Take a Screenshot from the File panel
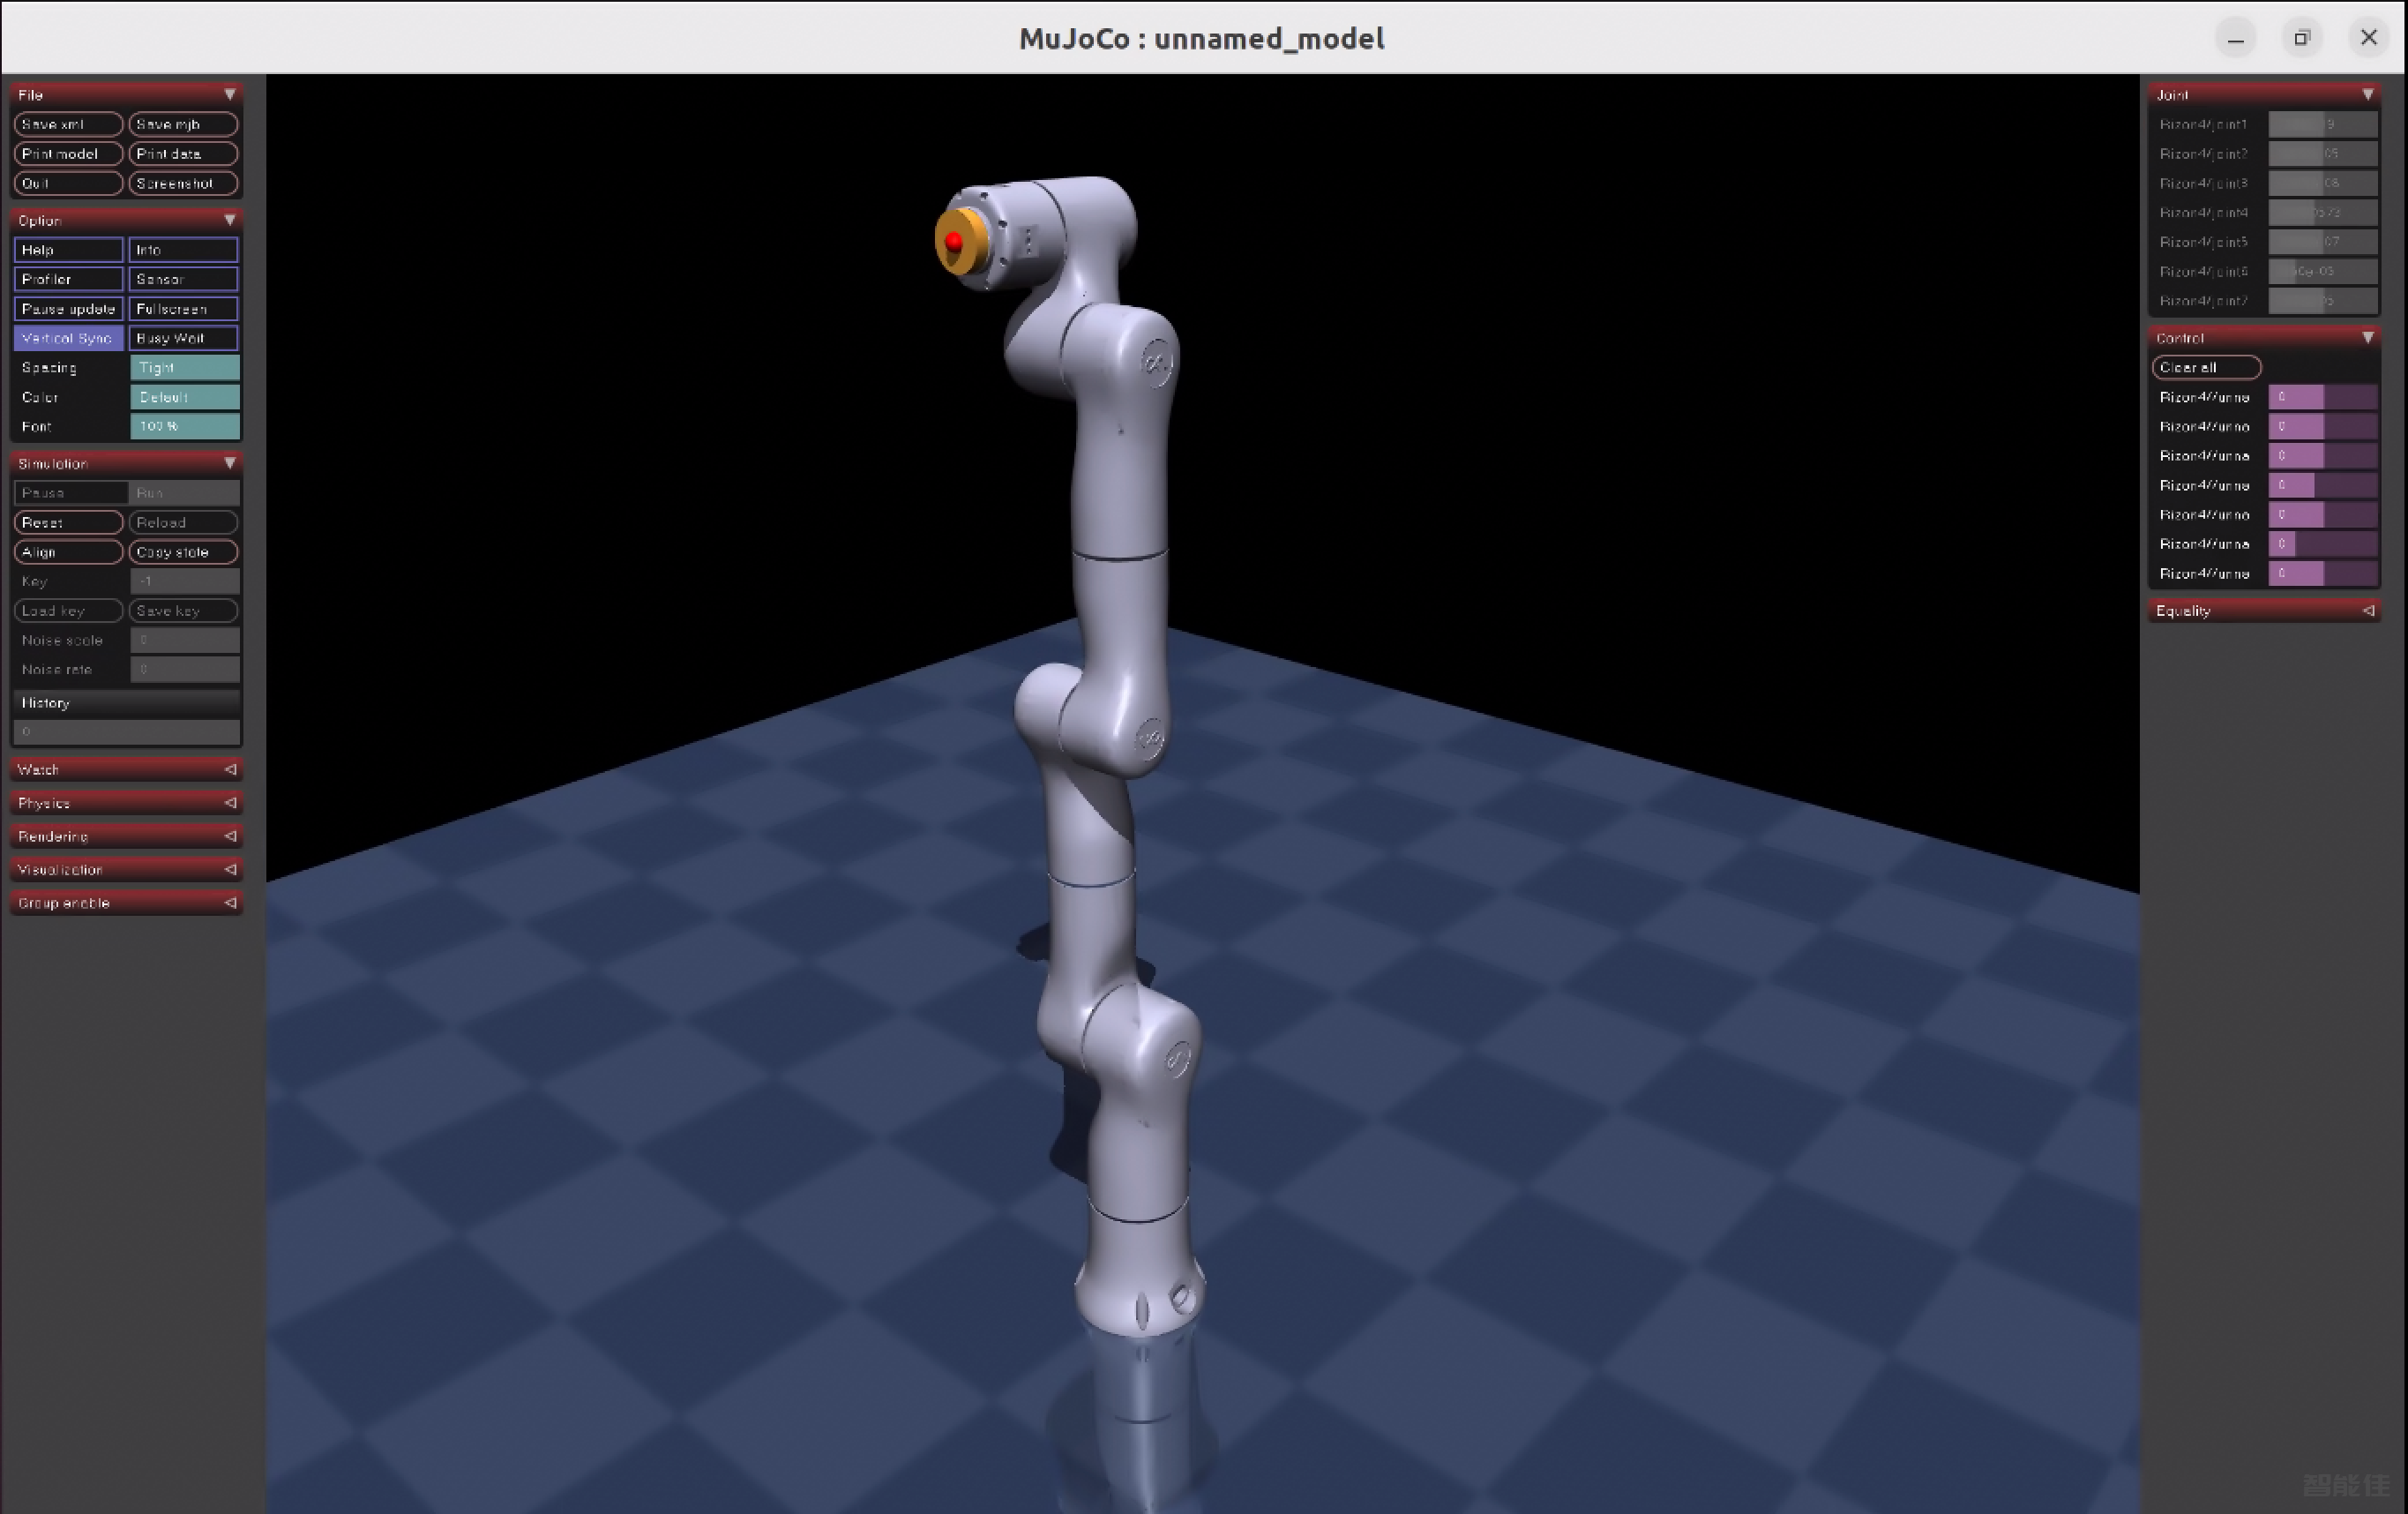 point(184,183)
